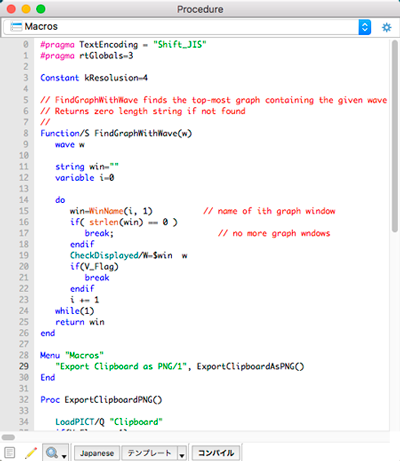Click the 'i += 1' line
400x461 pixels.
point(84,300)
